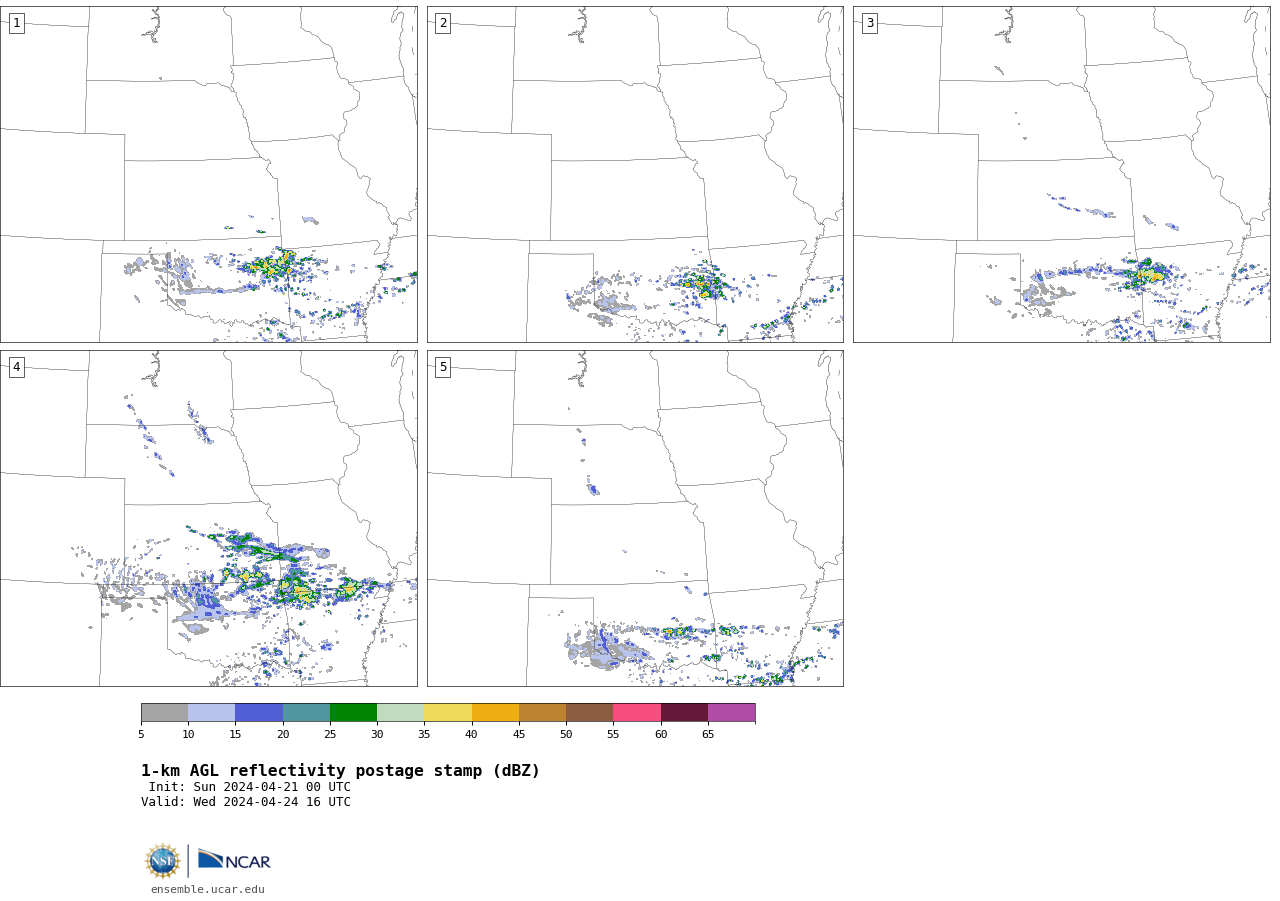Click the reflectivity postage stamp title
The height and width of the screenshot is (901, 1280).
pyautogui.click(x=340, y=771)
